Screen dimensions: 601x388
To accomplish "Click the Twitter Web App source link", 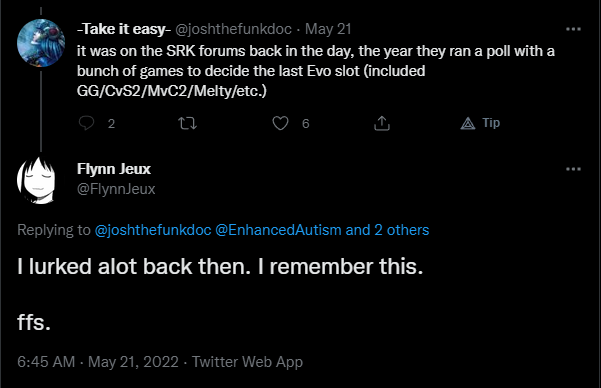I will pyautogui.click(x=247, y=362).
